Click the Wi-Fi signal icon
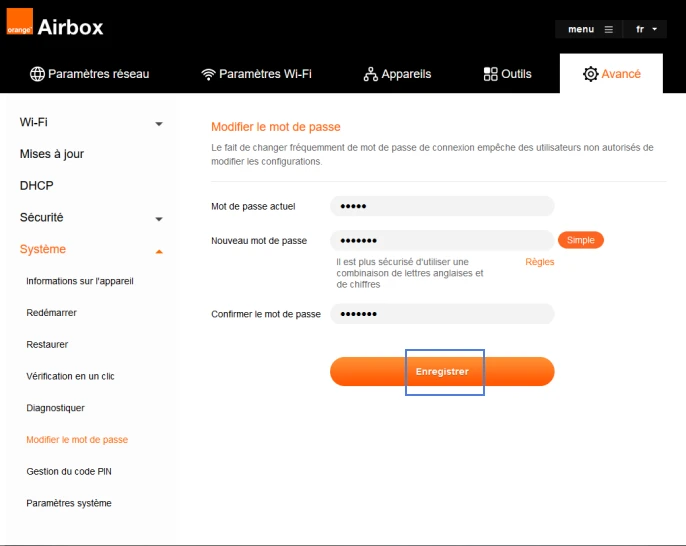This screenshot has height=546, width=686. [208, 74]
